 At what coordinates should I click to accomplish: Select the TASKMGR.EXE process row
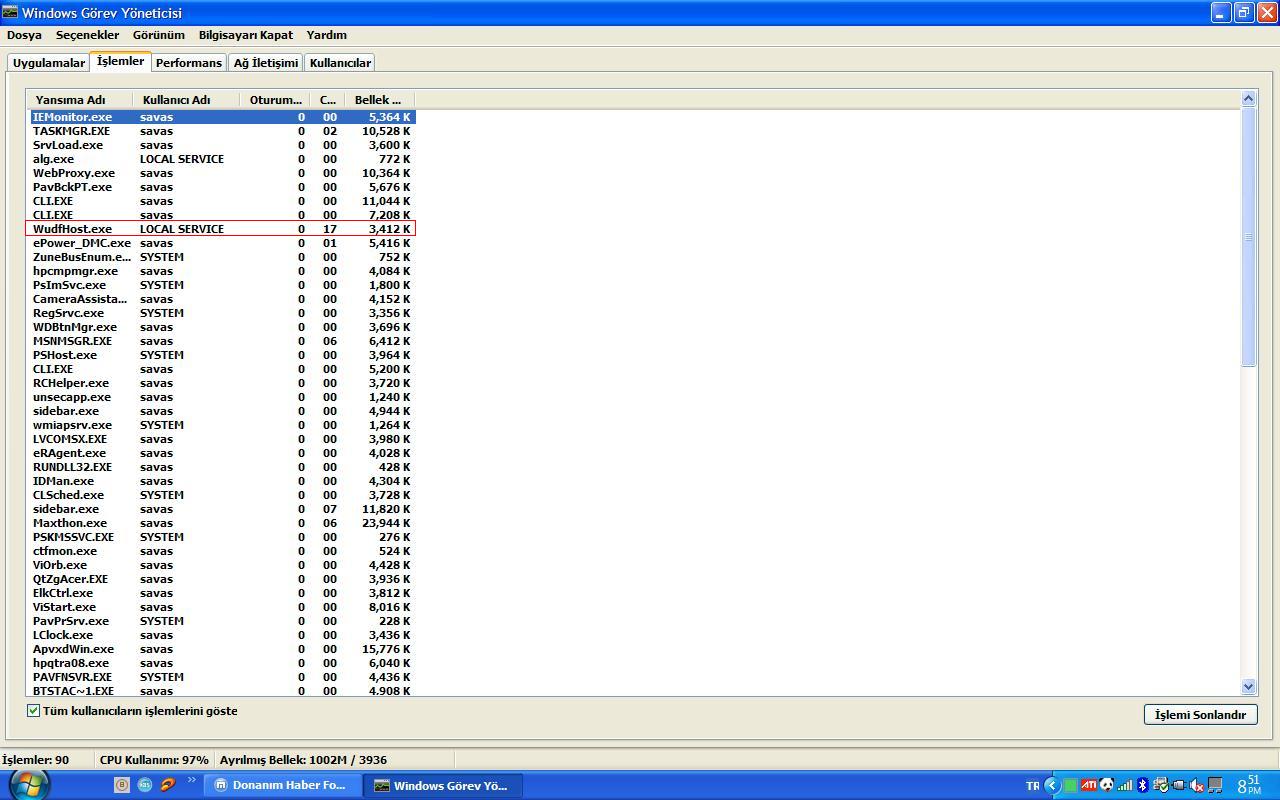pyautogui.click(x=221, y=131)
